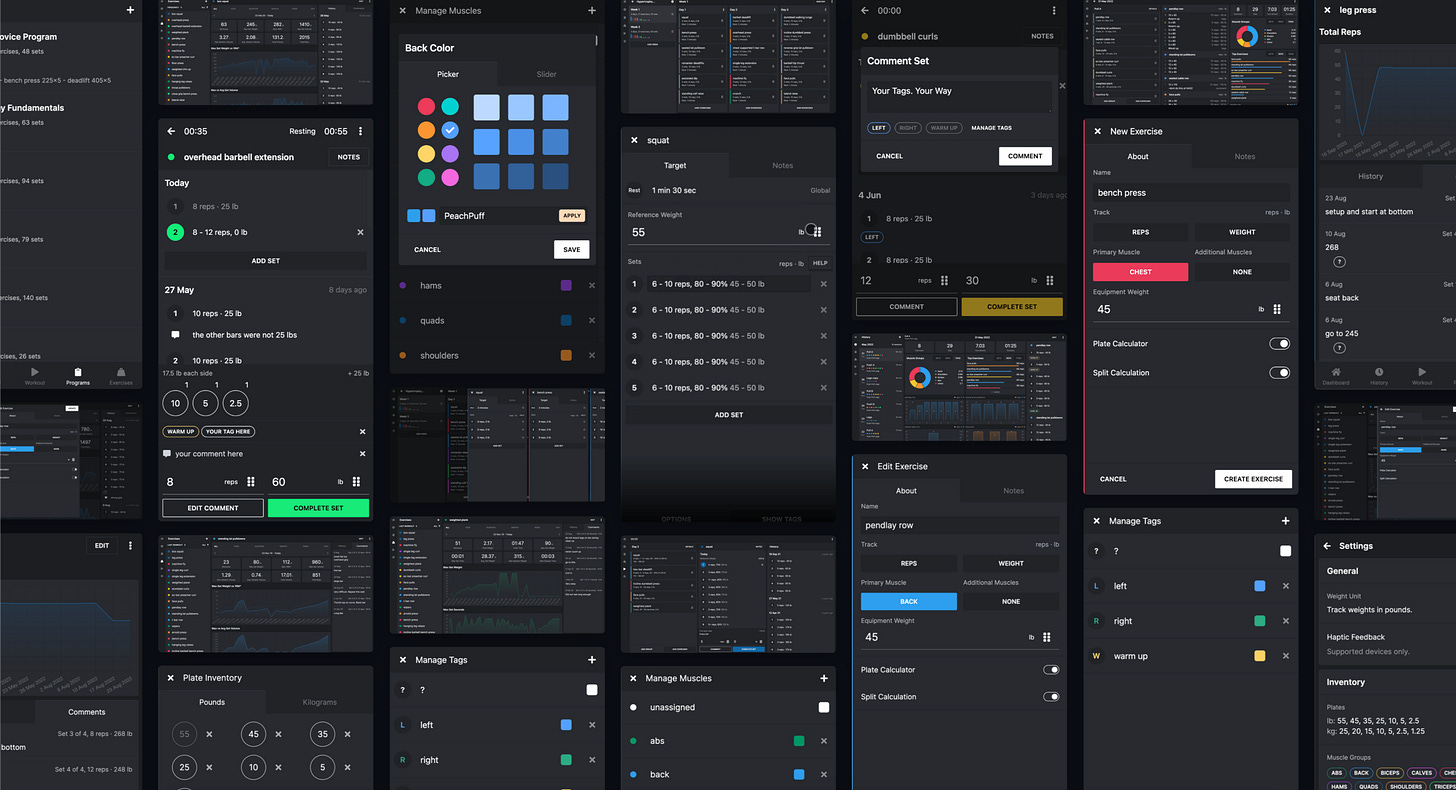1456x790 pixels.
Task: Delete the 'warm up' tag in Manage Tags
Action: pos(1286,656)
